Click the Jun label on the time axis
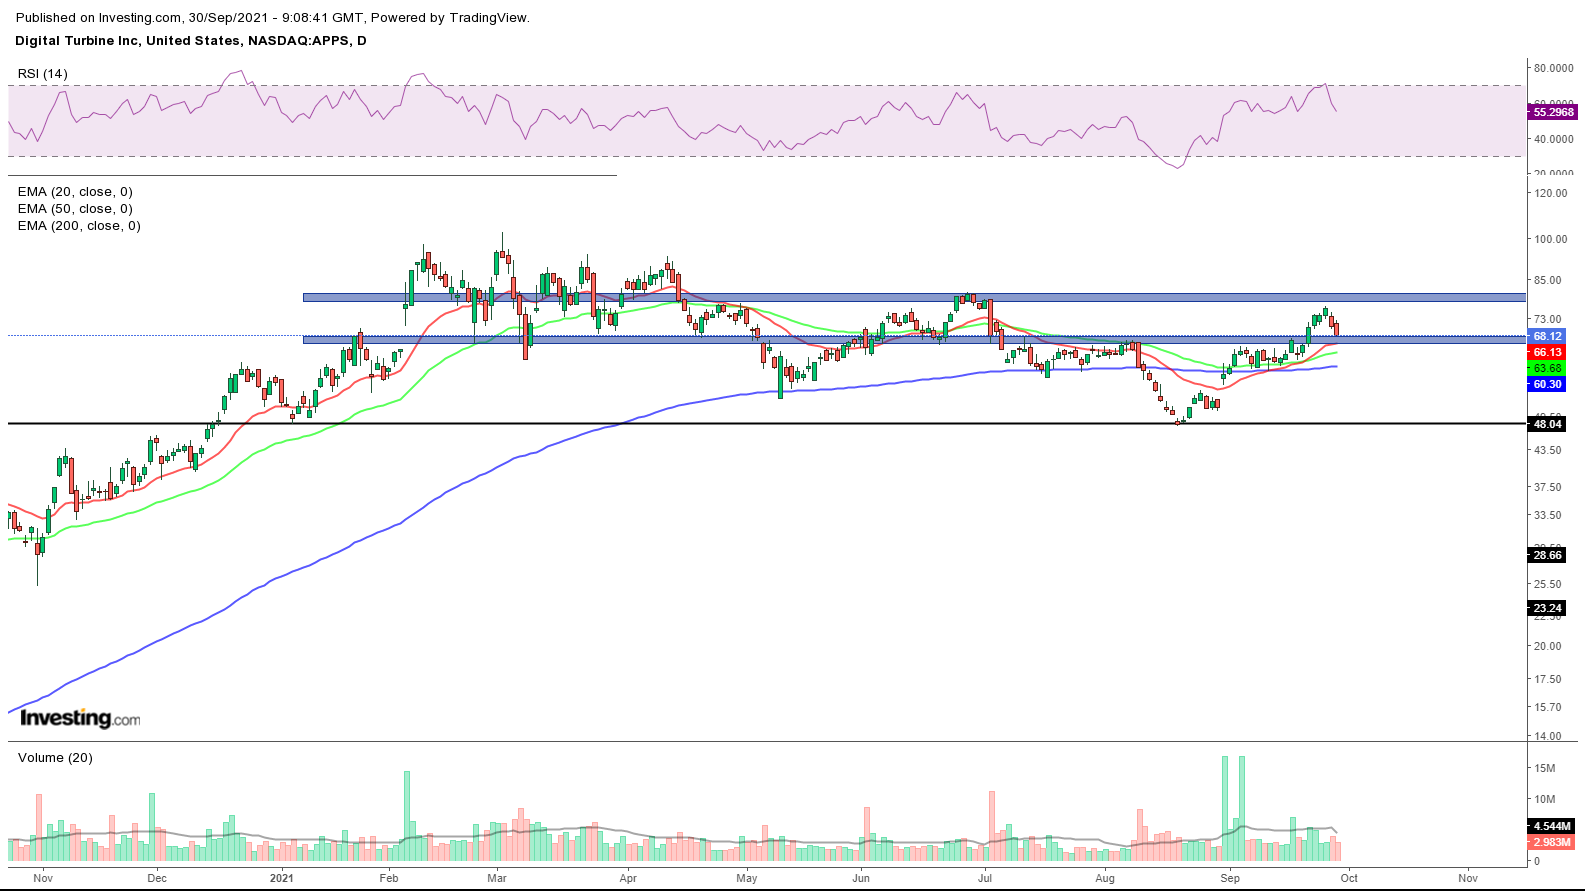 (x=861, y=878)
